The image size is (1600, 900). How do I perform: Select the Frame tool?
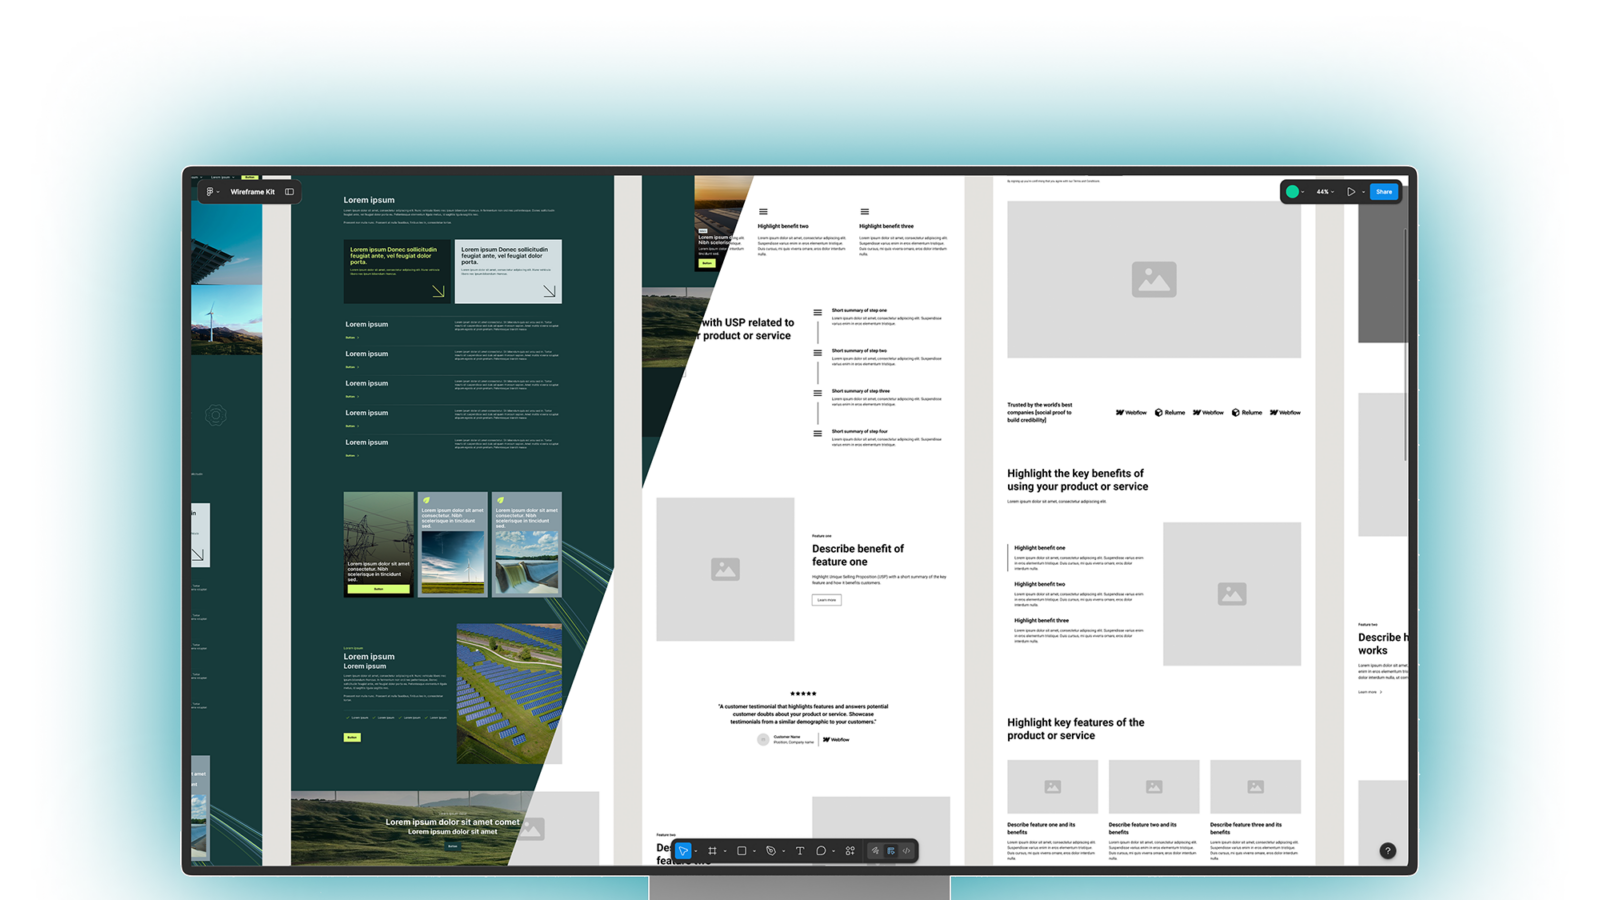pyautogui.click(x=712, y=851)
